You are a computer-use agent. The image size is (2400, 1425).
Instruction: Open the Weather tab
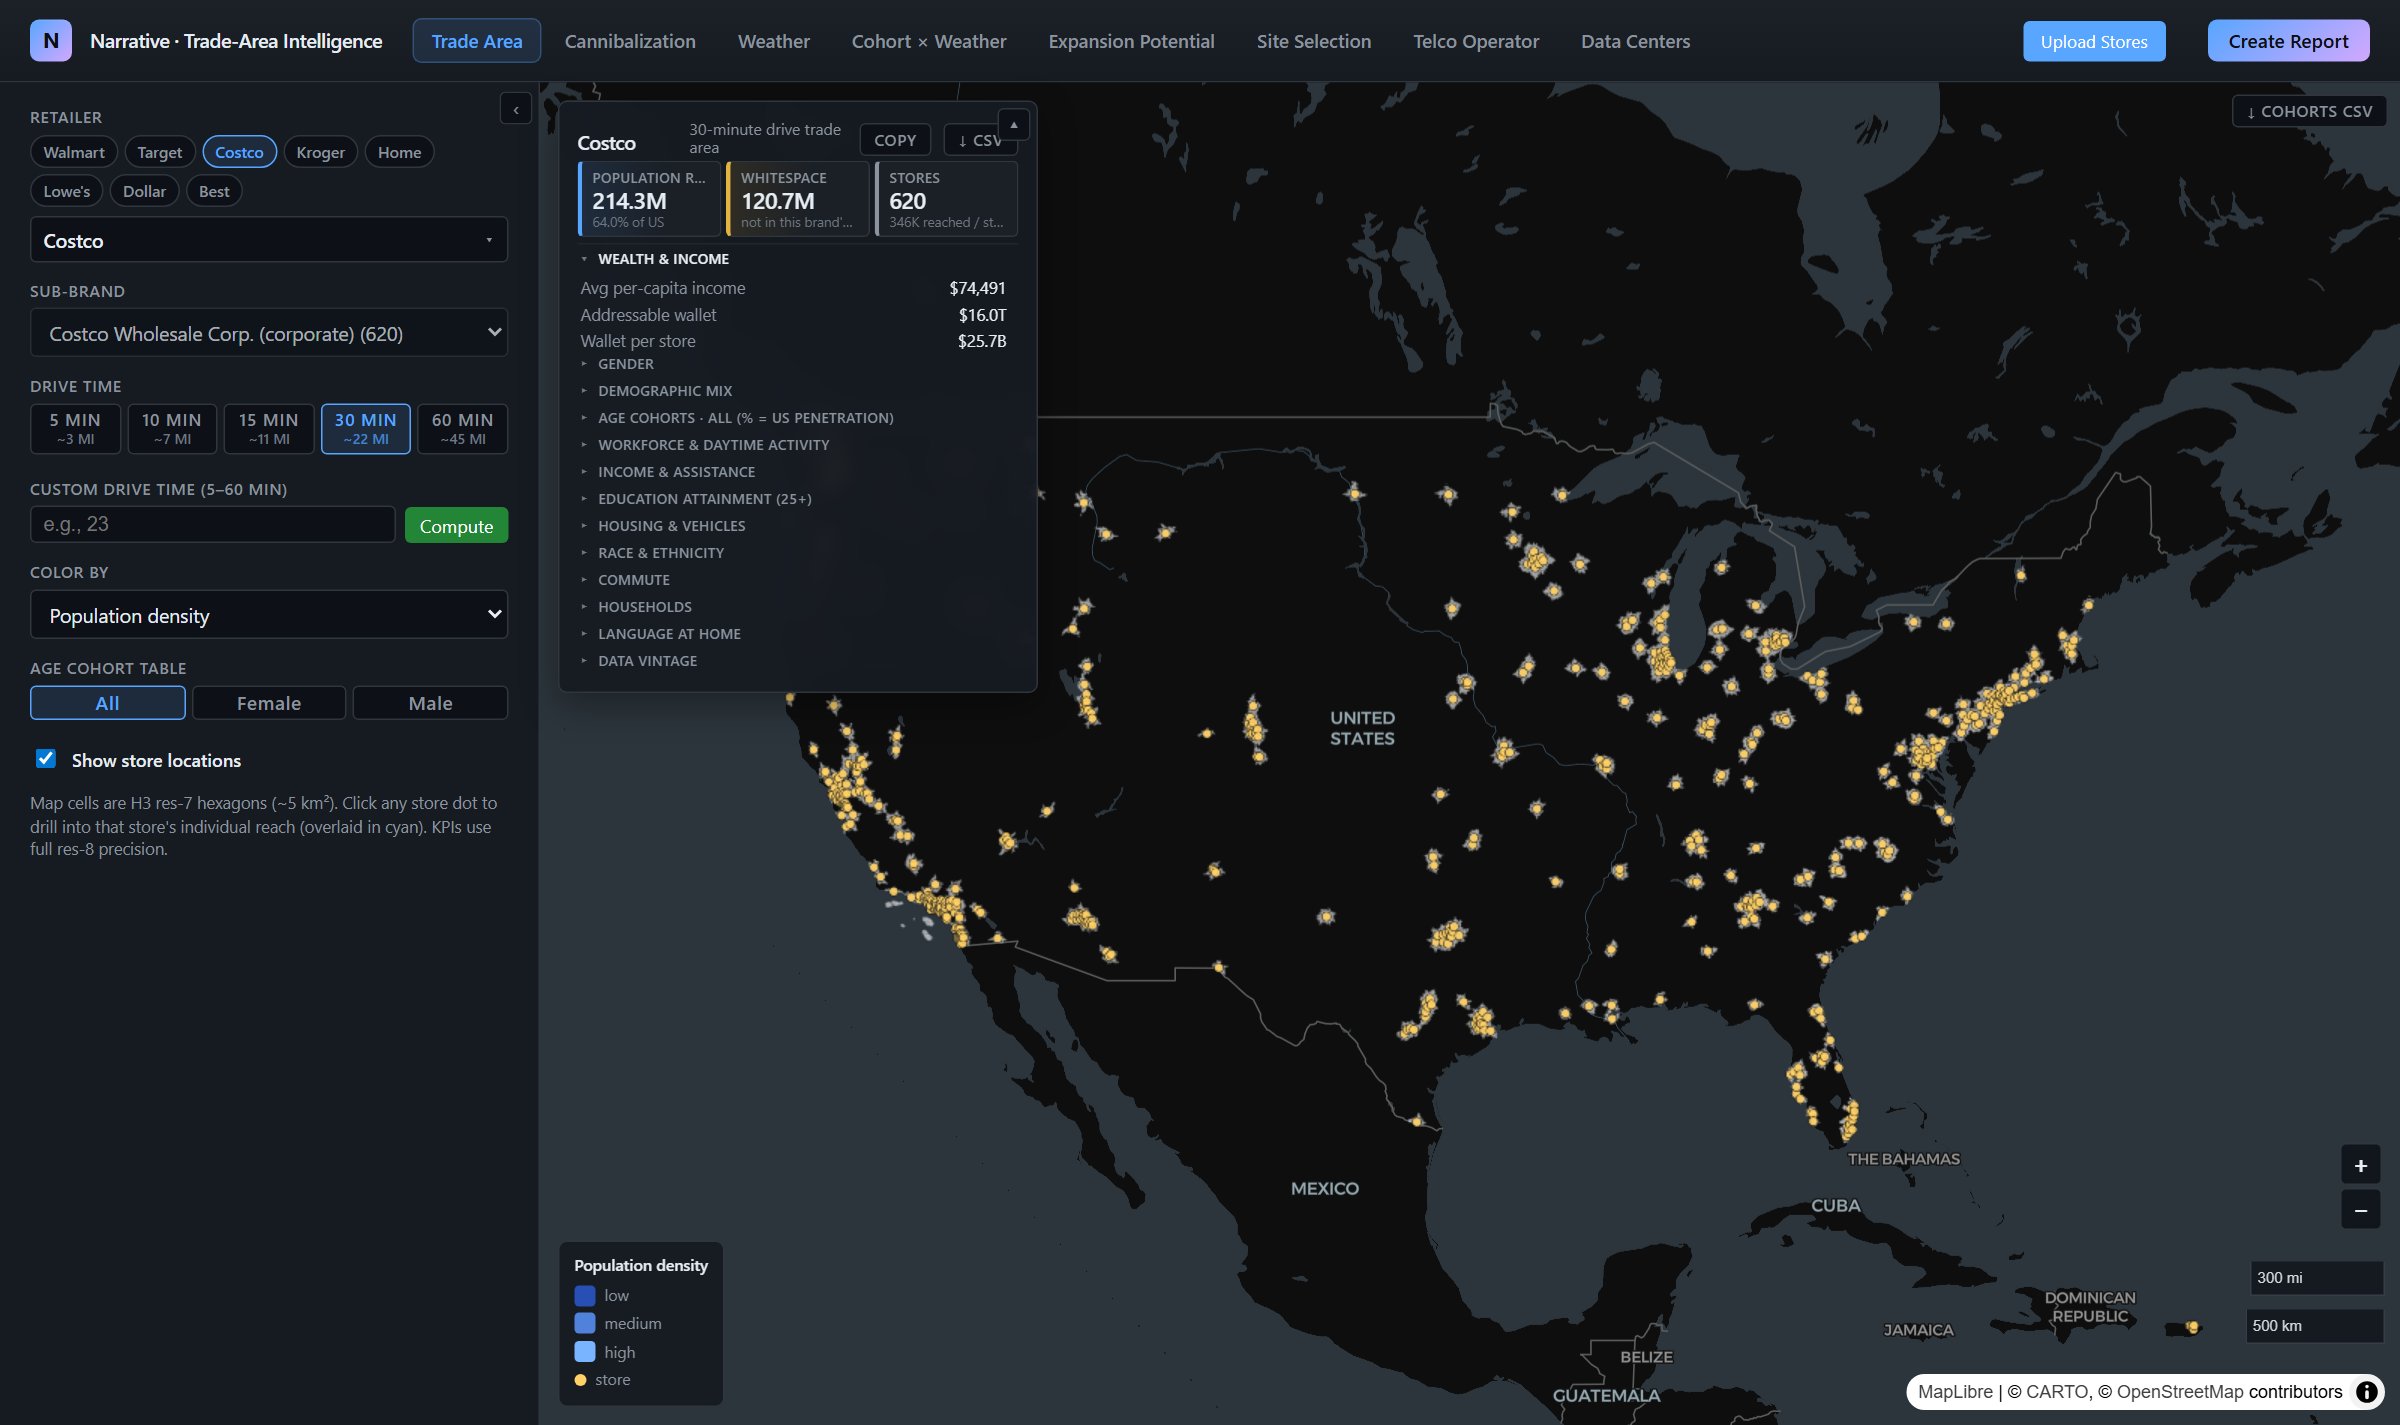pos(774,41)
